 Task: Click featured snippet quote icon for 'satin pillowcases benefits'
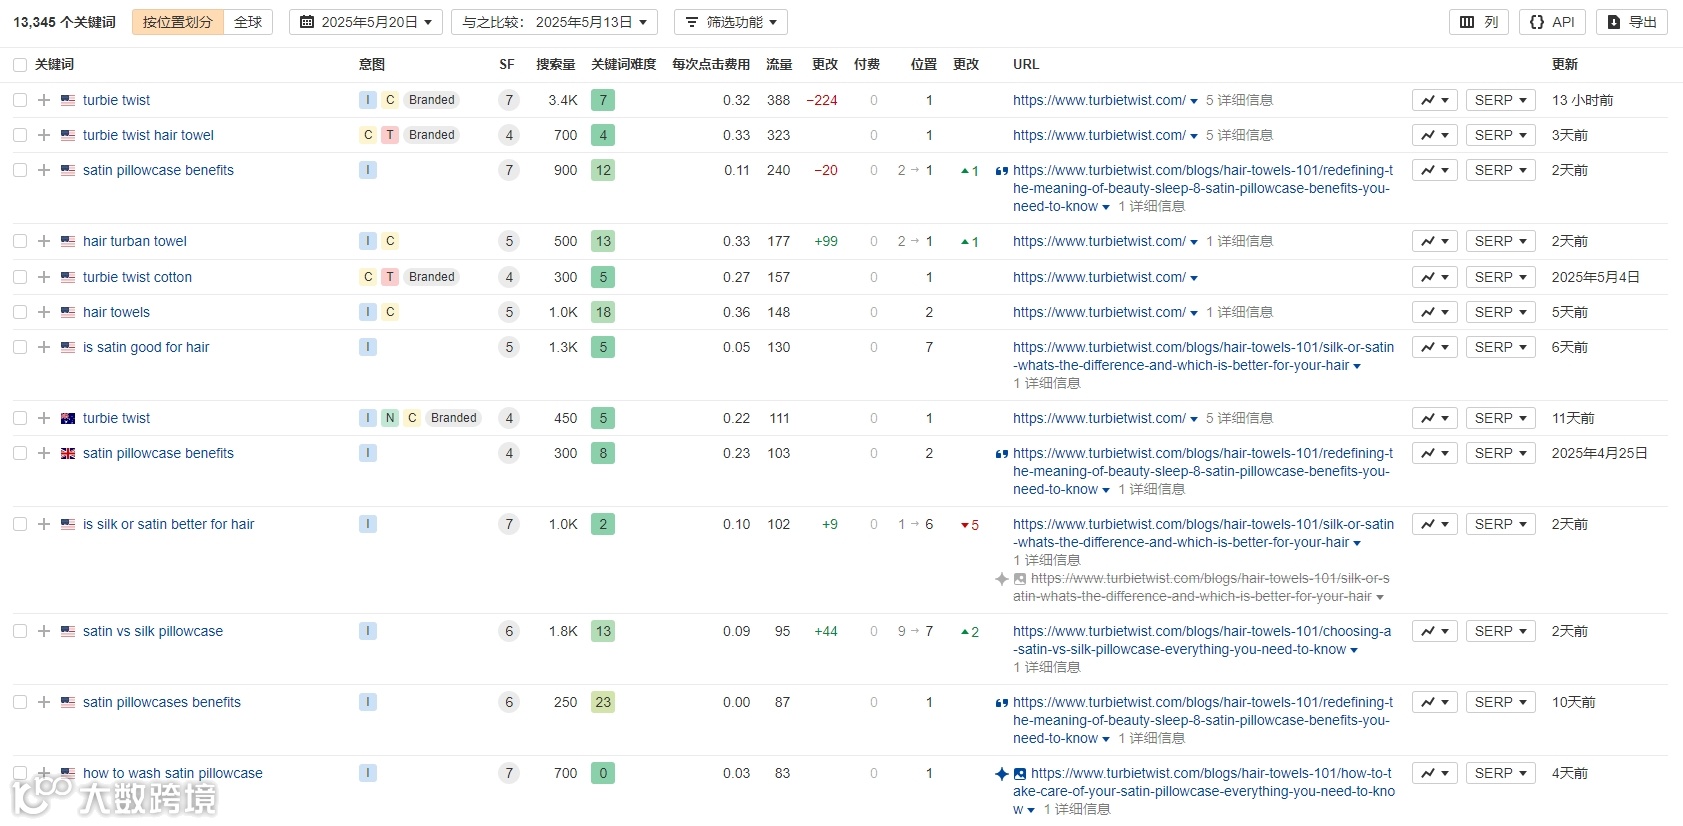pos(1001,703)
